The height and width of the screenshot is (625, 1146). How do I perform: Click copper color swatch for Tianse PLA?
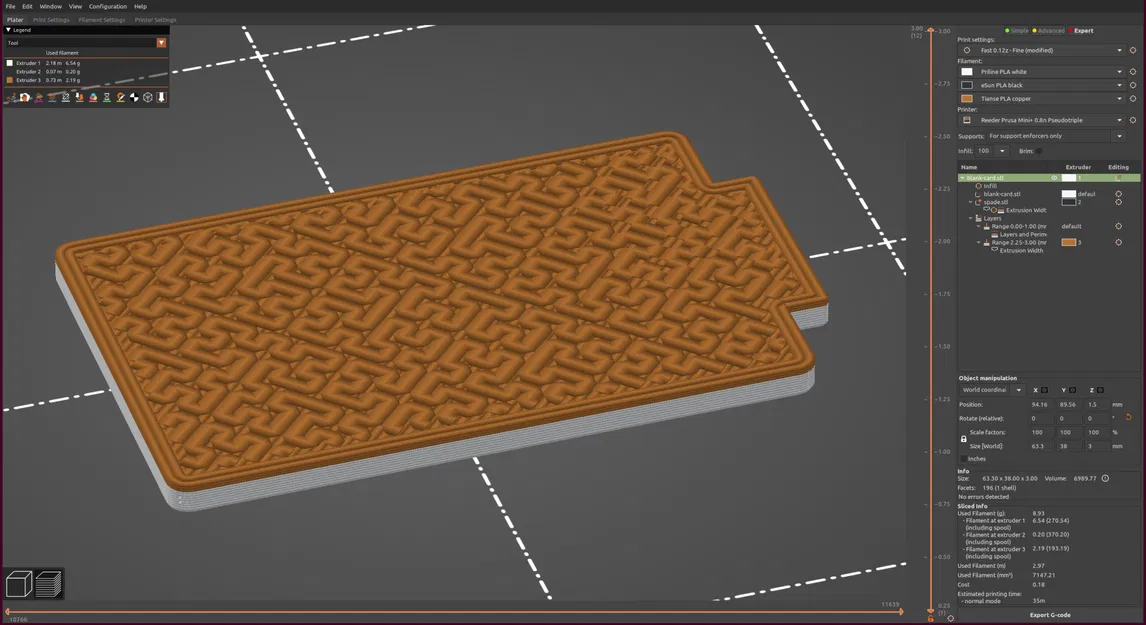tap(966, 98)
